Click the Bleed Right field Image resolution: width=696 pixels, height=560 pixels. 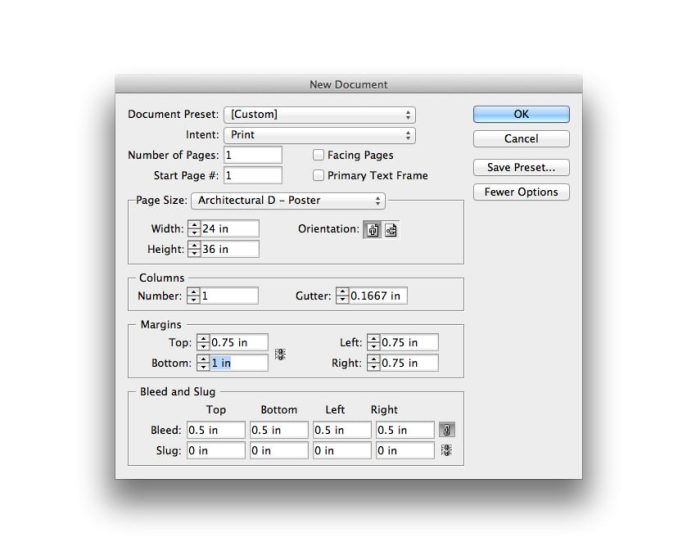[x=405, y=430]
